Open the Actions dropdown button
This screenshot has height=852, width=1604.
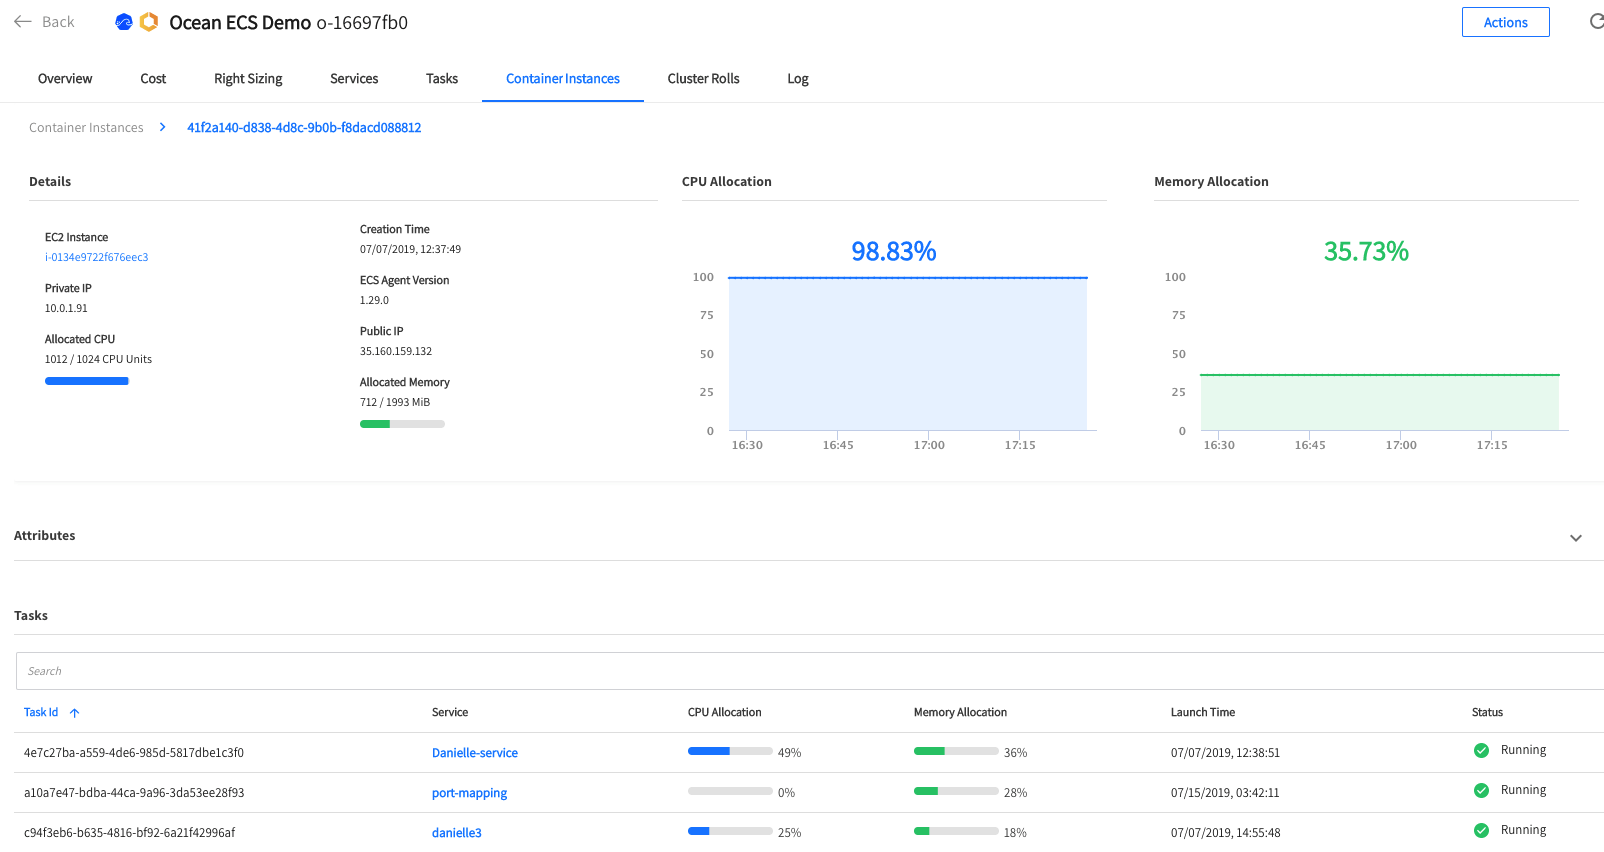tap(1505, 22)
